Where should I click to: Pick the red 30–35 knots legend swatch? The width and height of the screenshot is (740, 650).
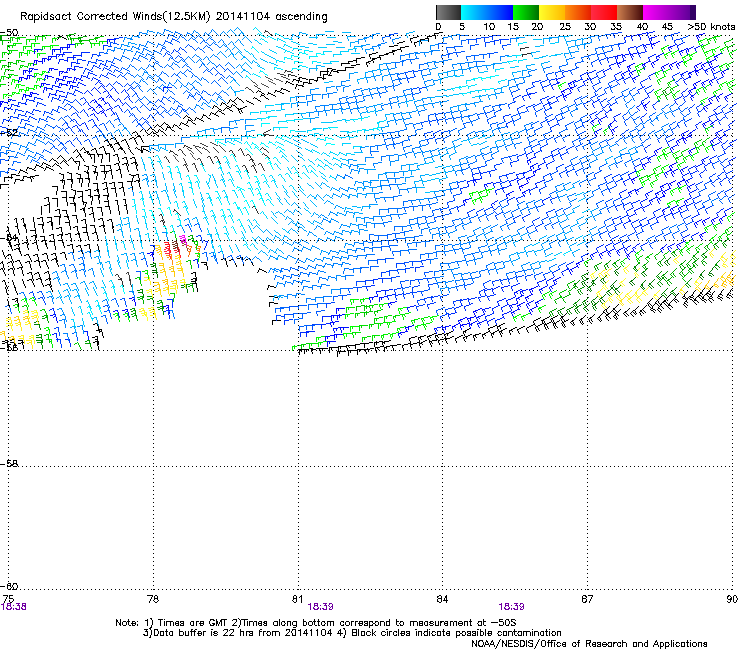coord(604,12)
